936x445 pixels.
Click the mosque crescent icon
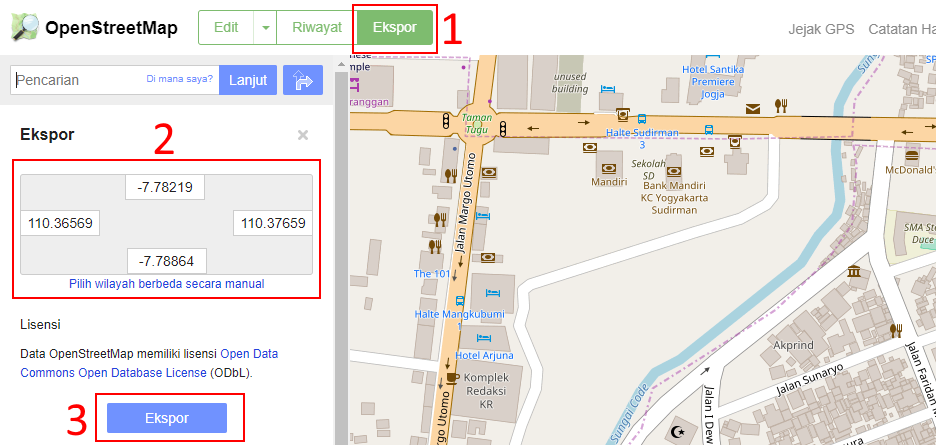point(676,431)
